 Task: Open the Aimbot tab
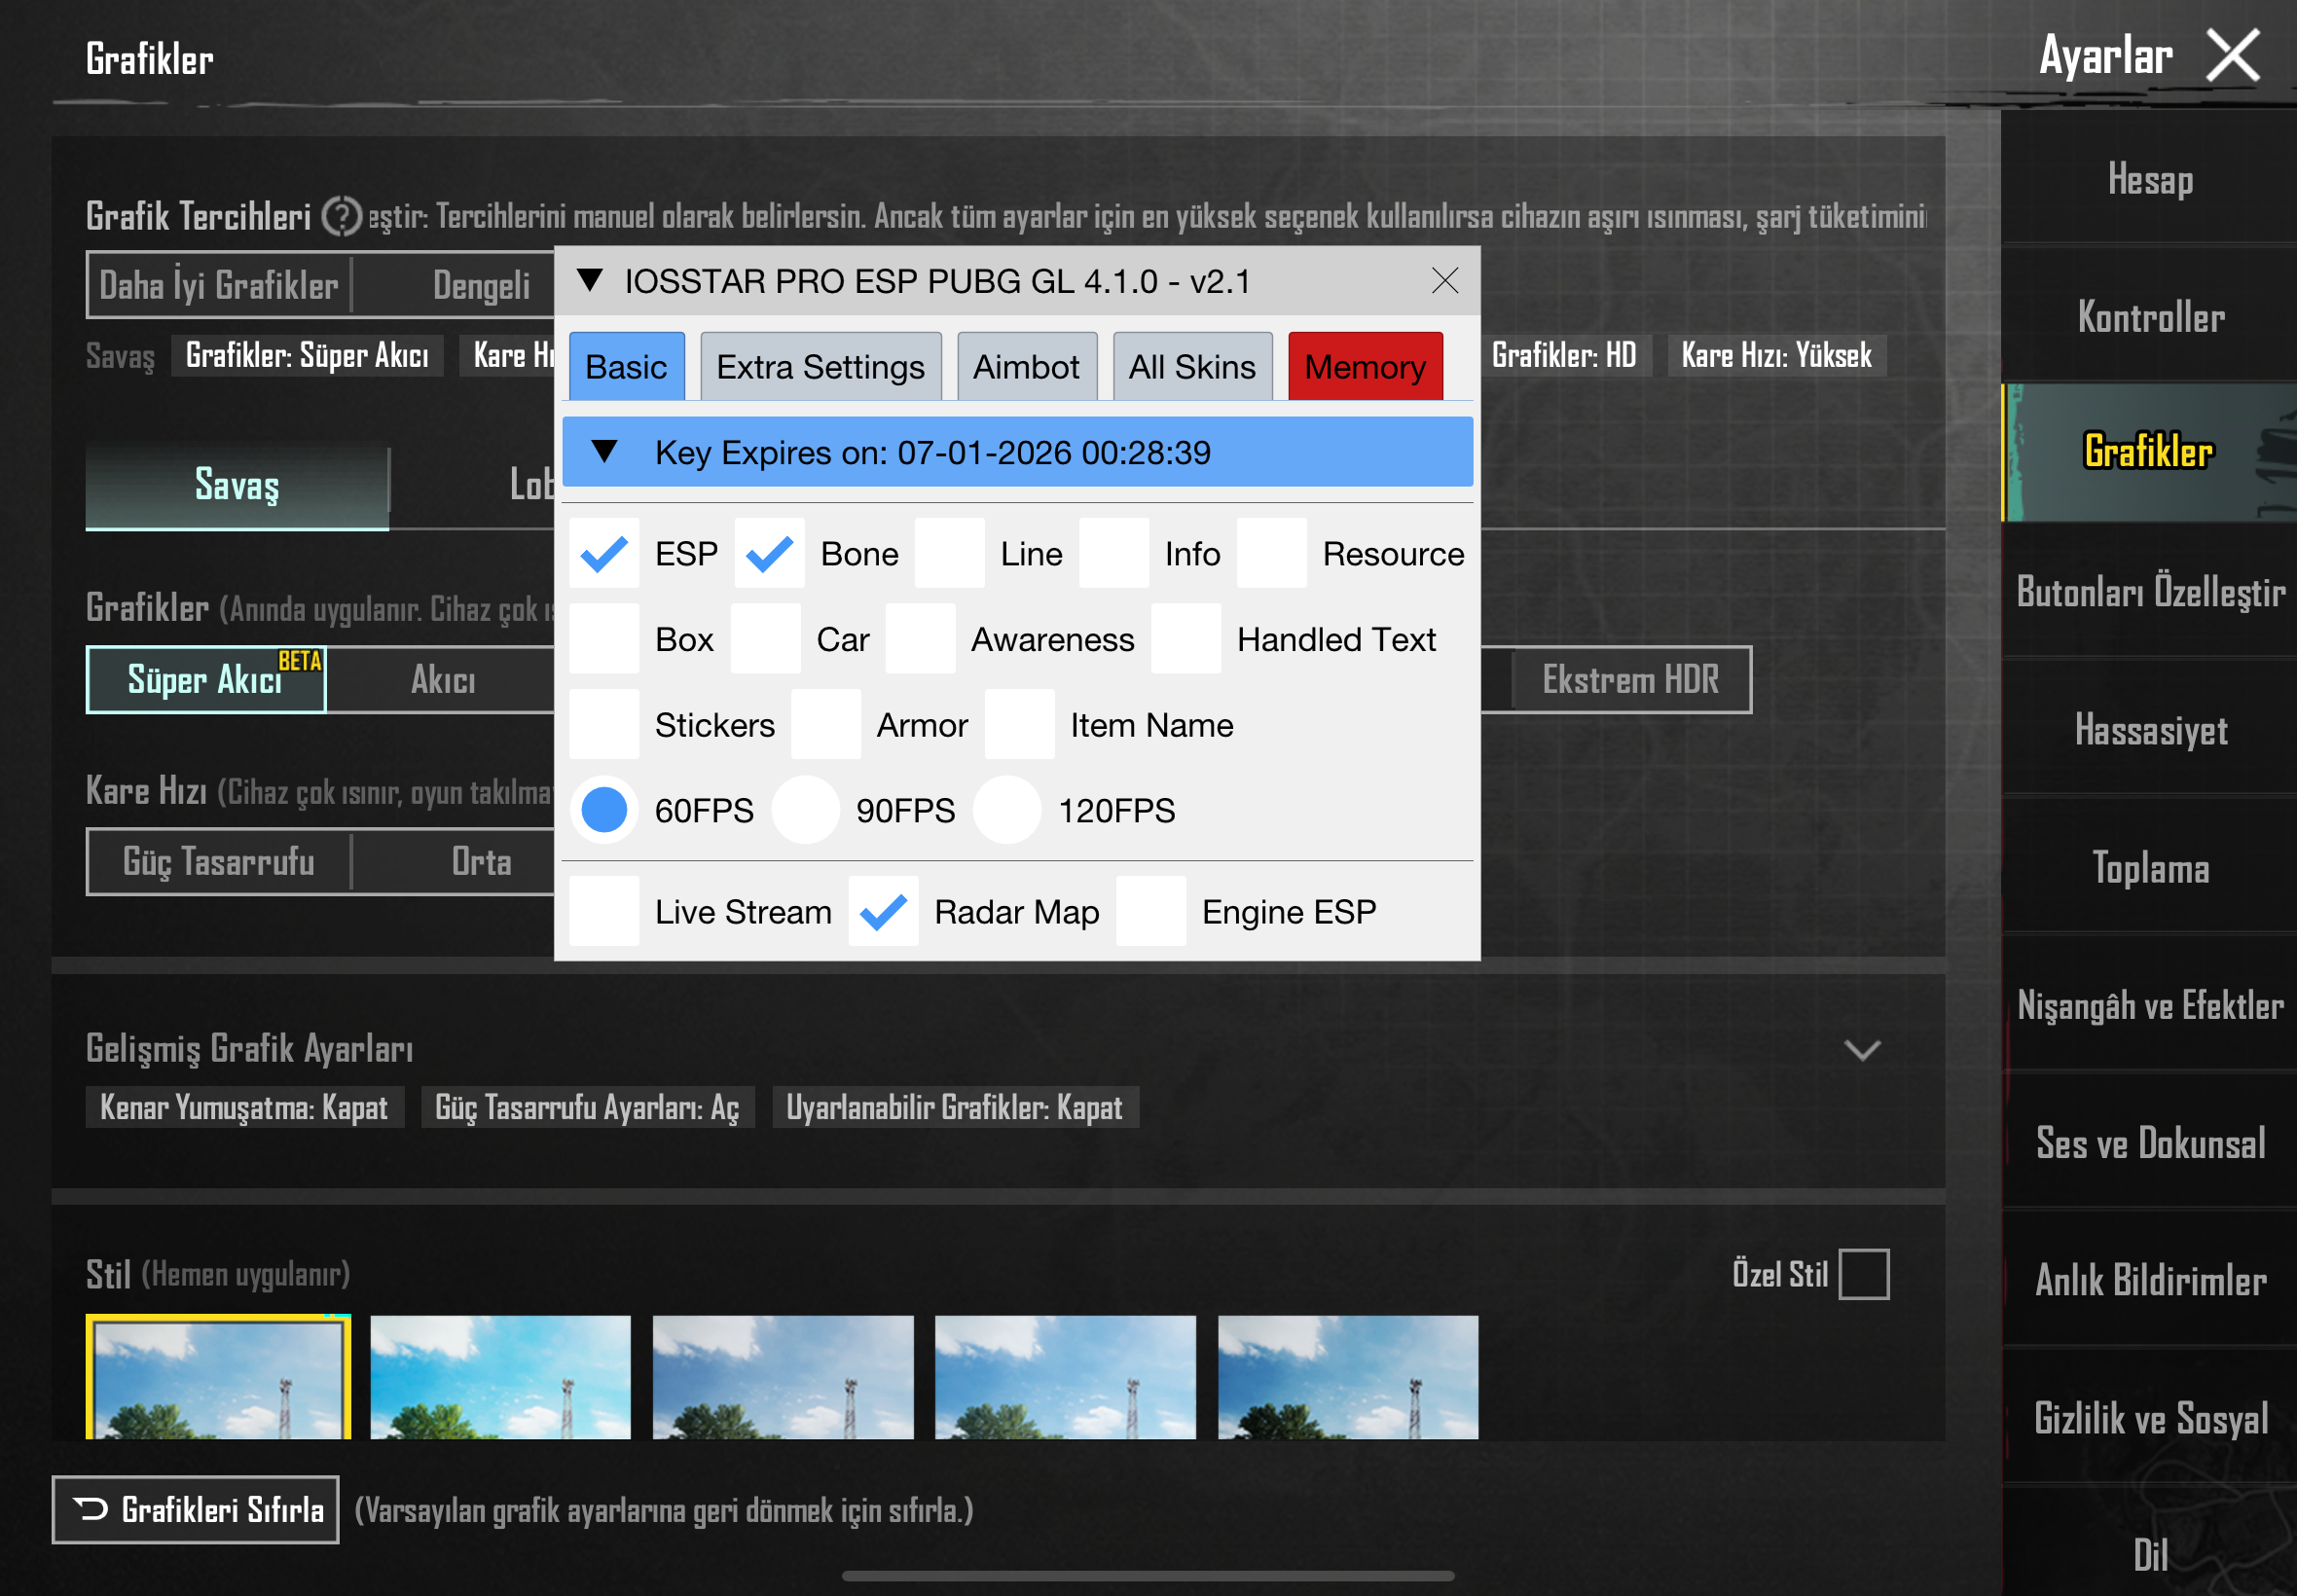pyautogui.click(x=1026, y=367)
